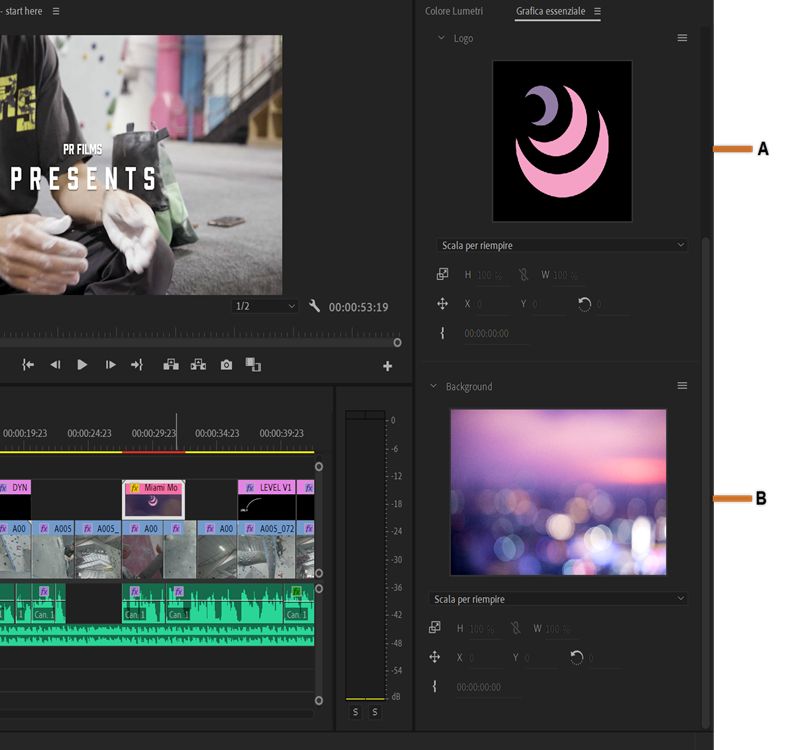Viewport: 786px width, 750px height.
Task: Click timeline ruler at 00:00:34:23
Action: coord(217,433)
